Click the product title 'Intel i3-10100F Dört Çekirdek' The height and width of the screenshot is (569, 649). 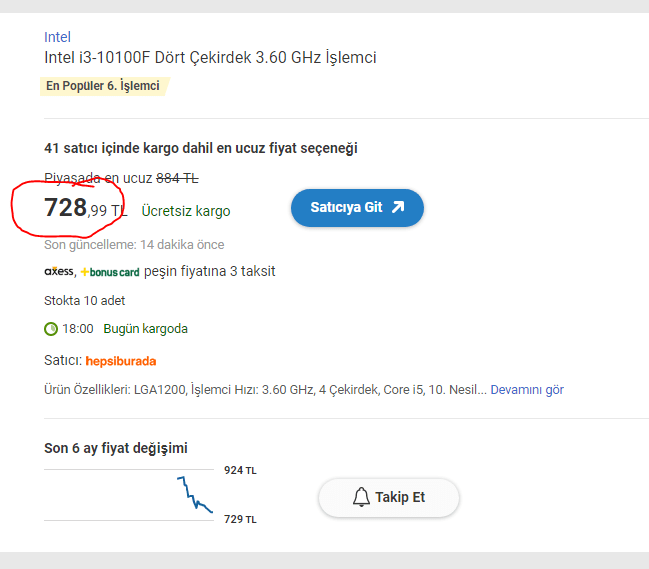pyautogui.click(x=210, y=58)
